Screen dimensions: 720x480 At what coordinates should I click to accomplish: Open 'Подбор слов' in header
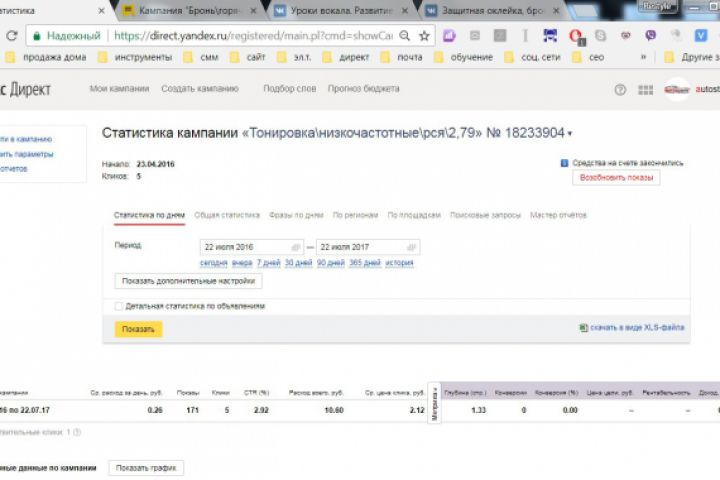(289, 89)
